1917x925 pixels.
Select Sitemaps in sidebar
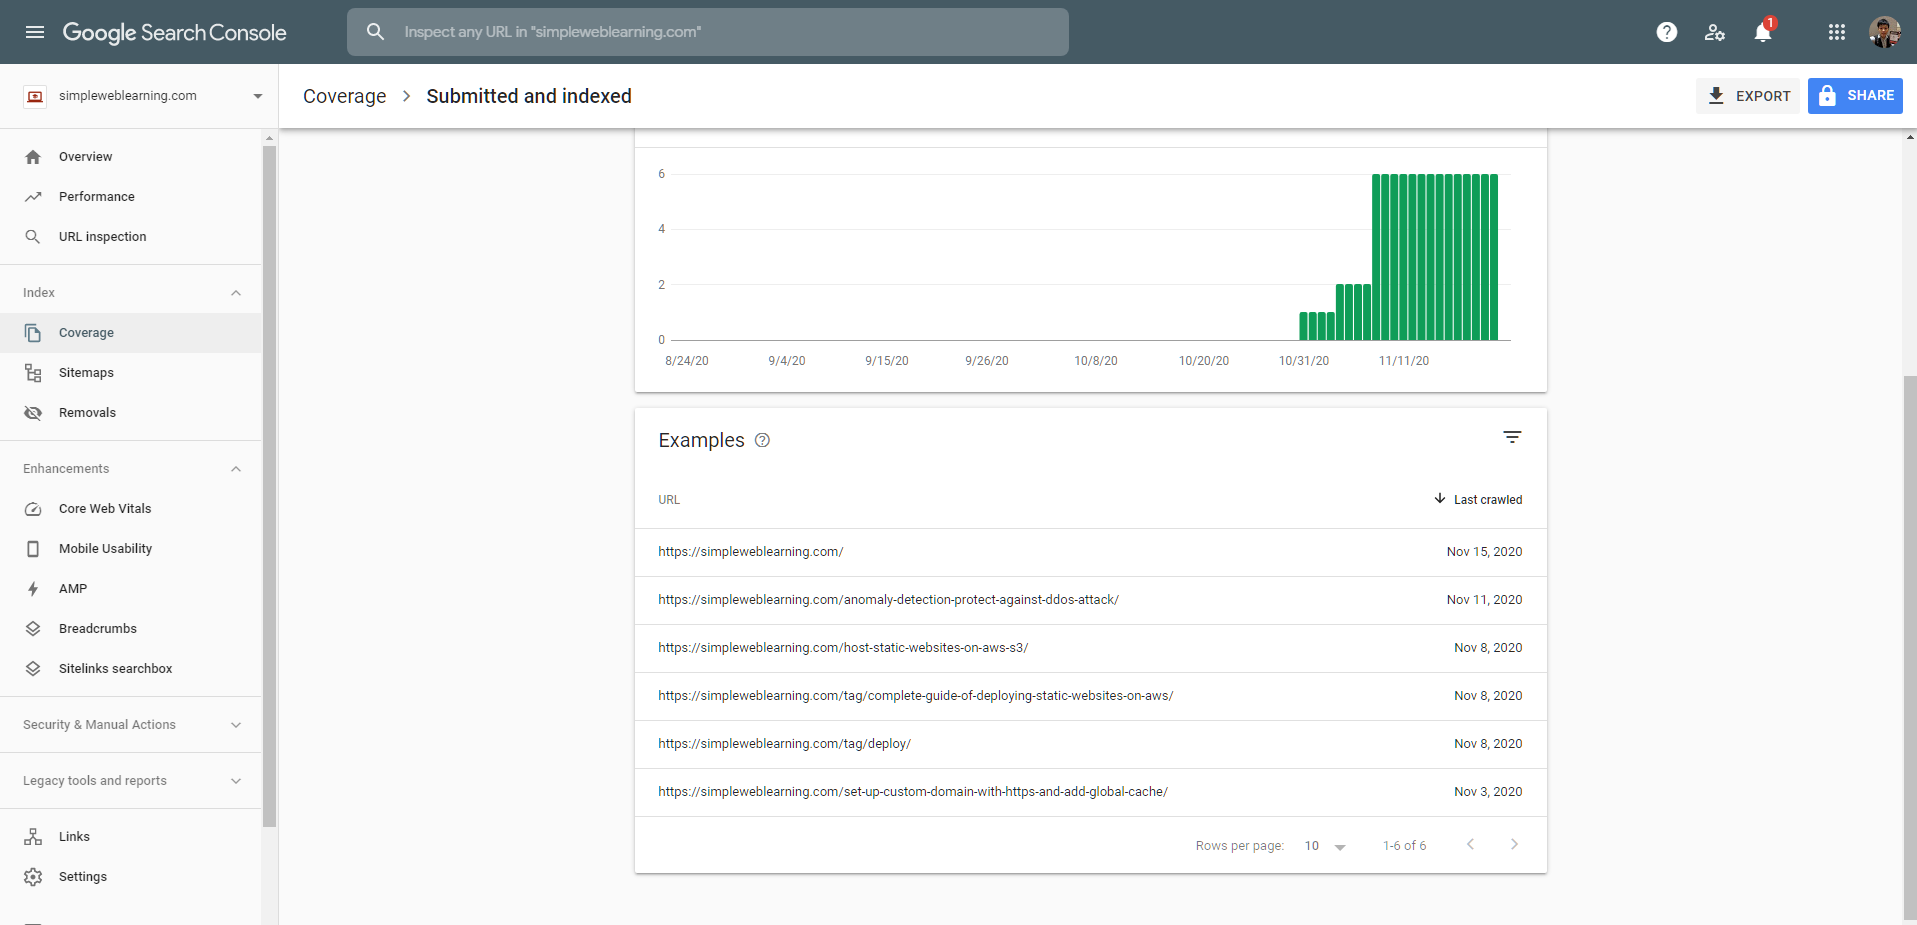click(131, 373)
